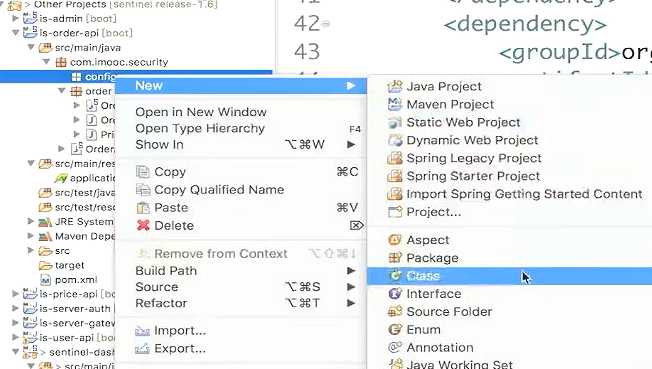652x369 pixels.
Task: Click Import... in context menu
Action: tap(180, 330)
